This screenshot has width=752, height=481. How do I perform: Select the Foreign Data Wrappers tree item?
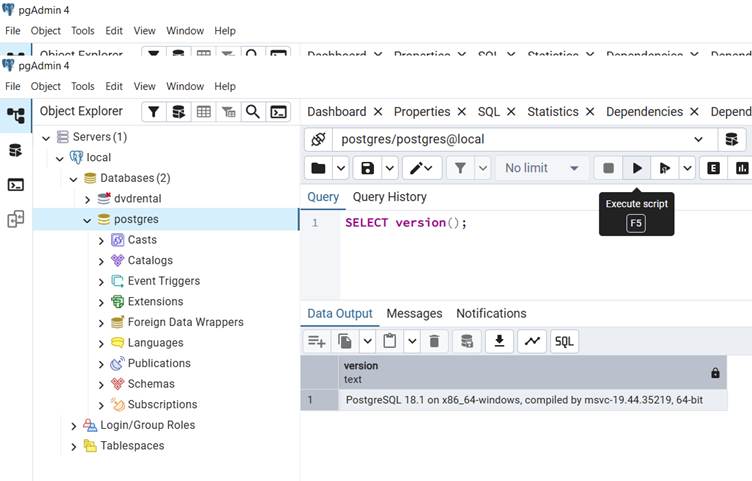186,322
